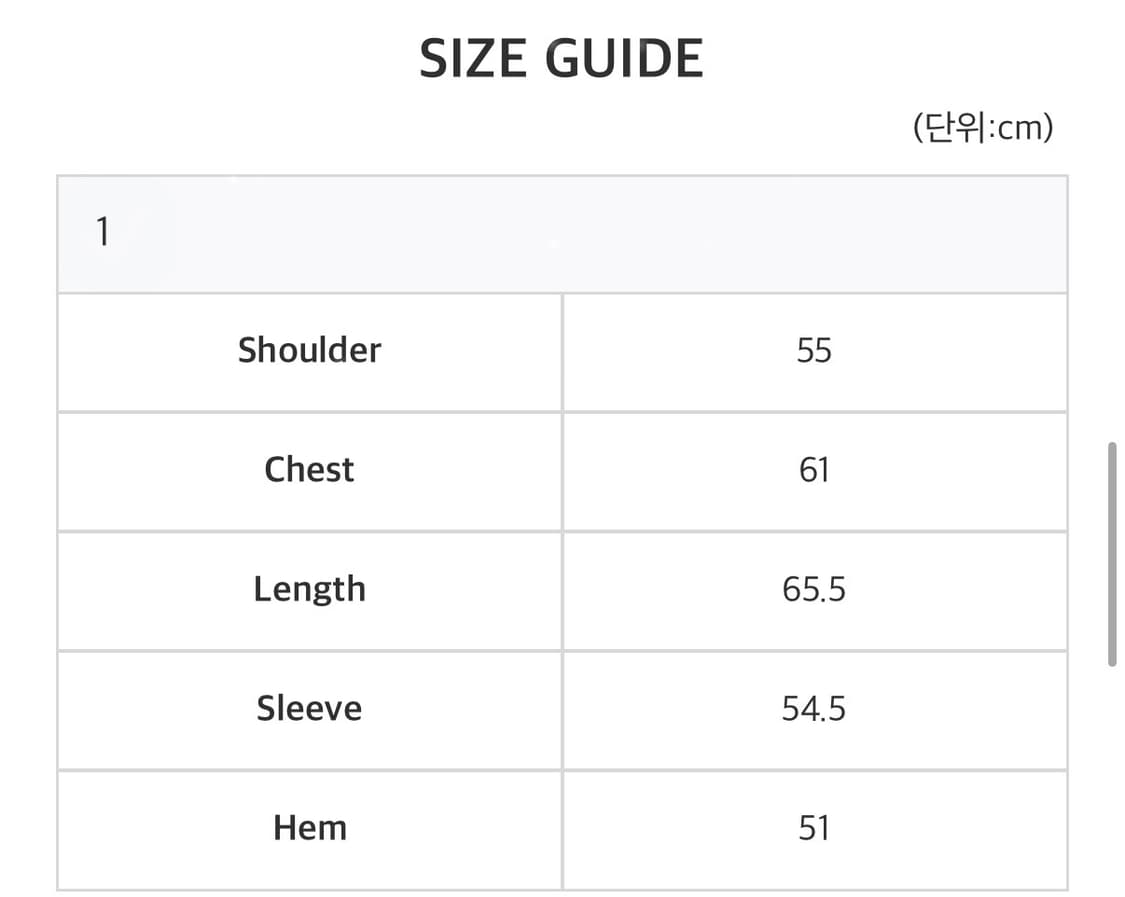Click the Chest row label
Viewport: 1125px width, 897px height.
[x=309, y=470]
